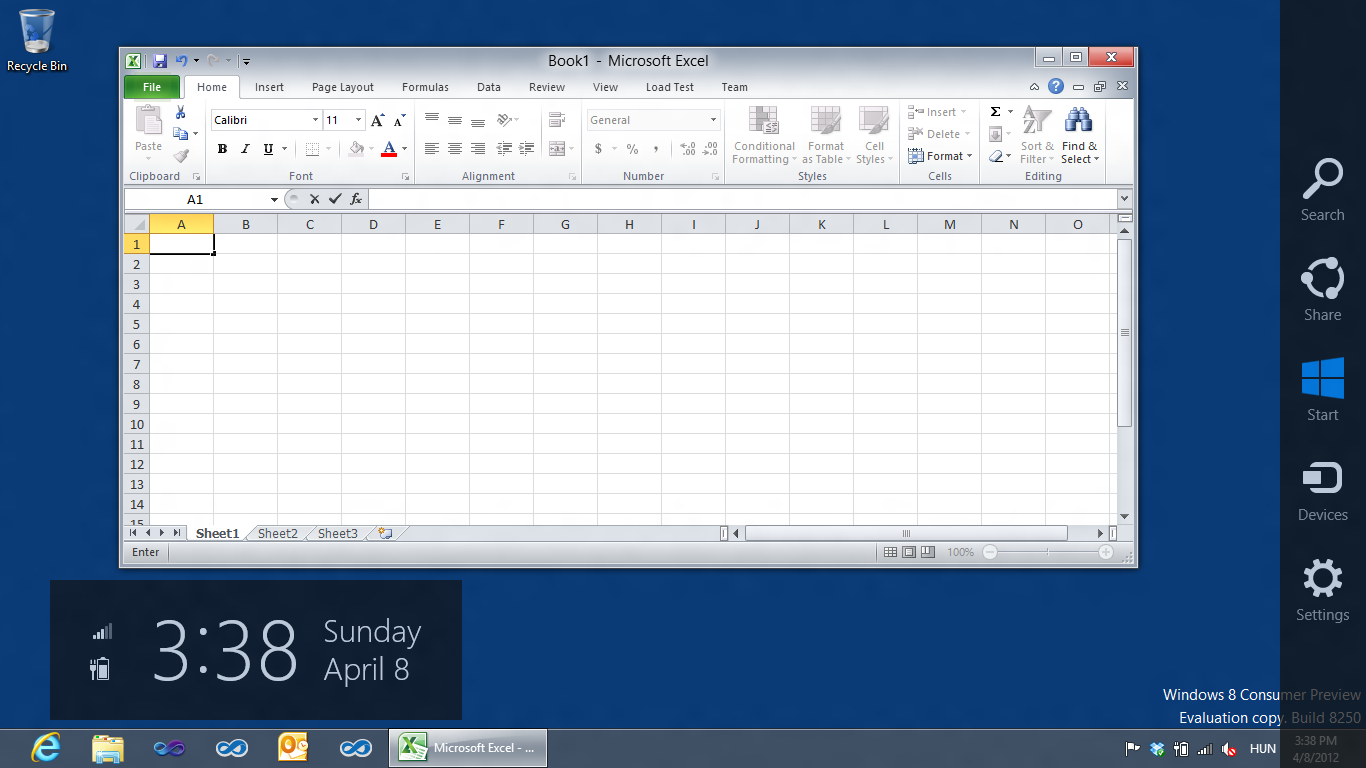Image resolution: width=1366 pixels, height=768 pixels.
Task: Open Find & Select binoculars
Action: click(1079, 136)
